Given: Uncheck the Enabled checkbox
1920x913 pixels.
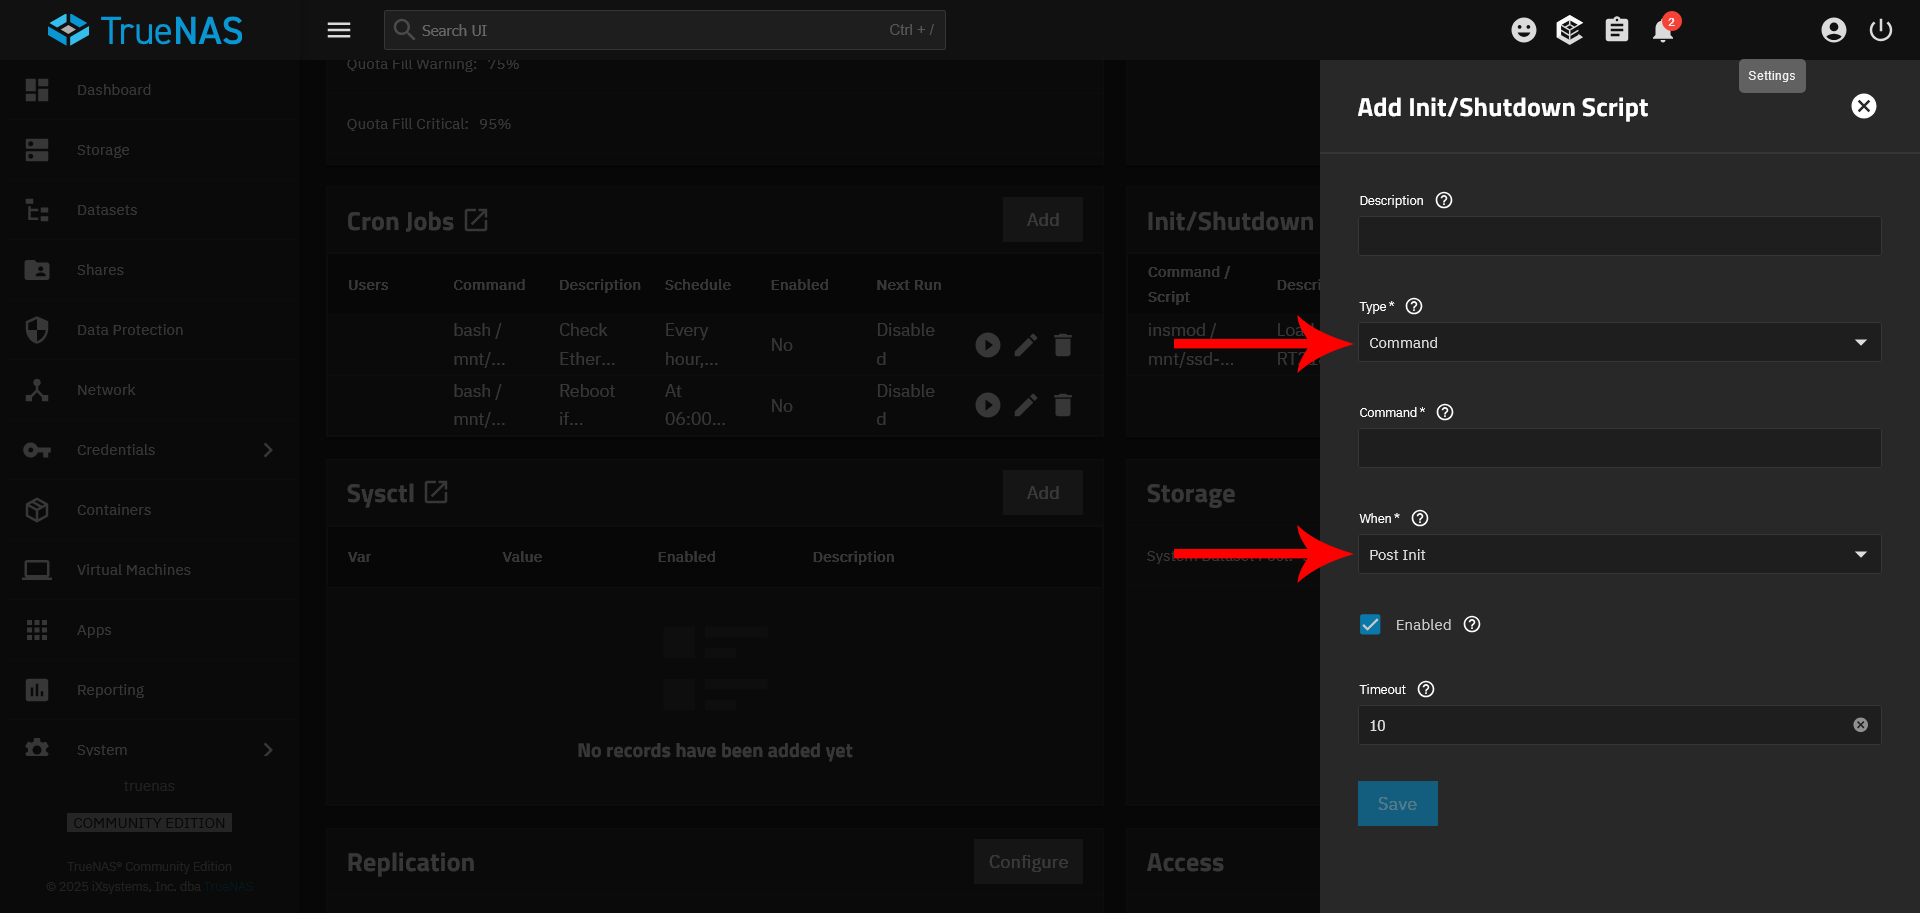Looking at the screenshot, I should point(1370,624).
